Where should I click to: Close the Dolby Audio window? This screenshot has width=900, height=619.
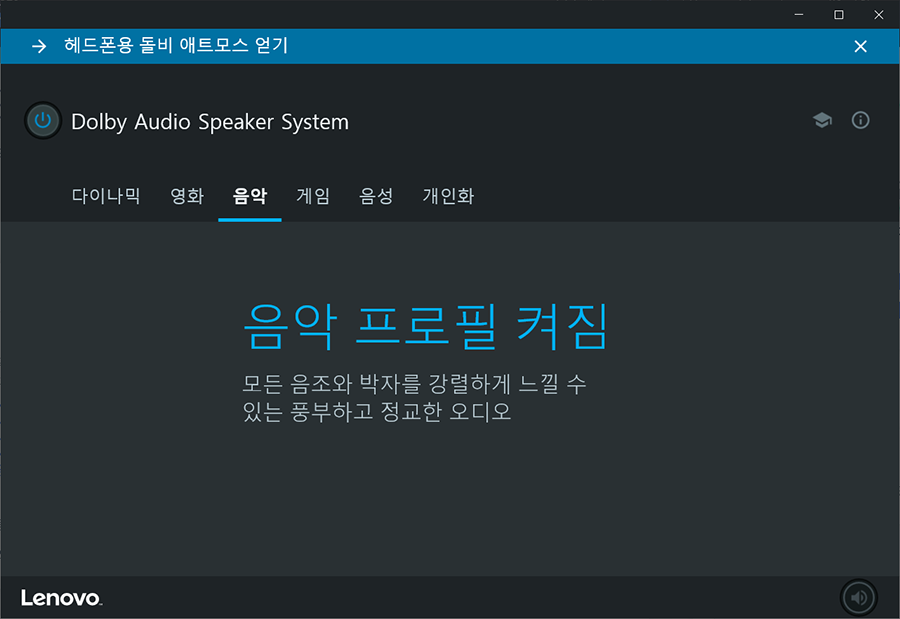[x=878, y=14]
